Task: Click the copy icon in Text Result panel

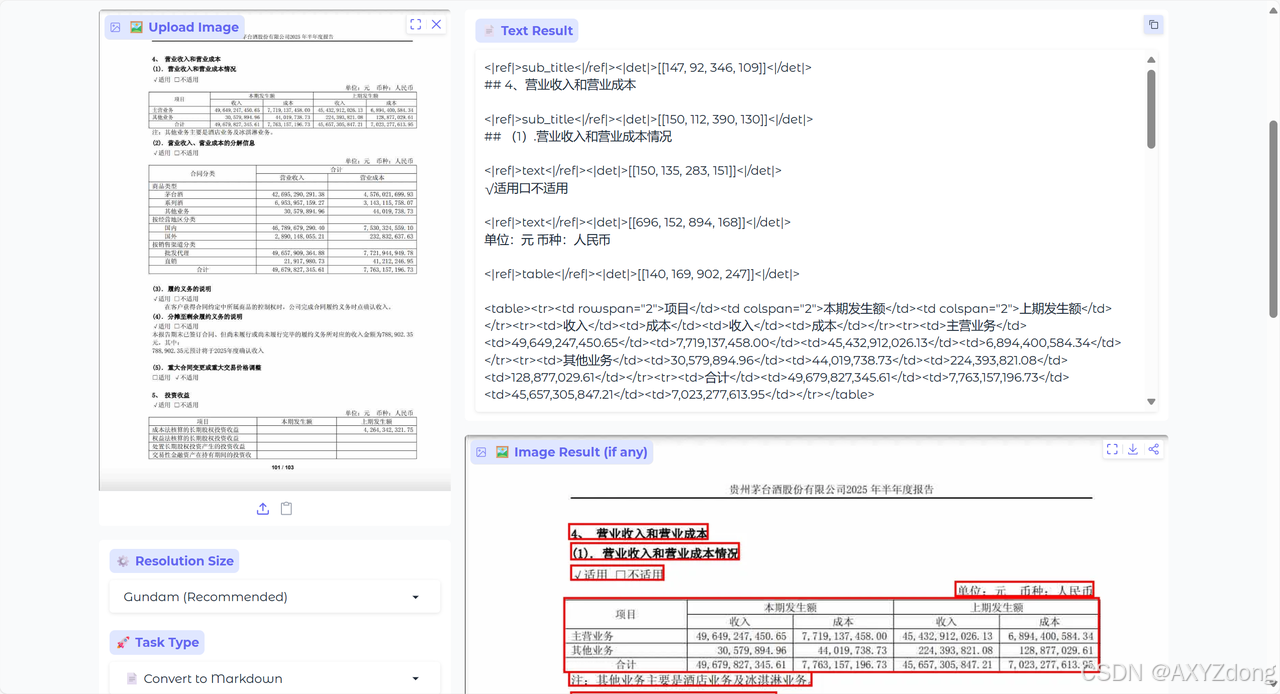Action: click(1153, 23)
